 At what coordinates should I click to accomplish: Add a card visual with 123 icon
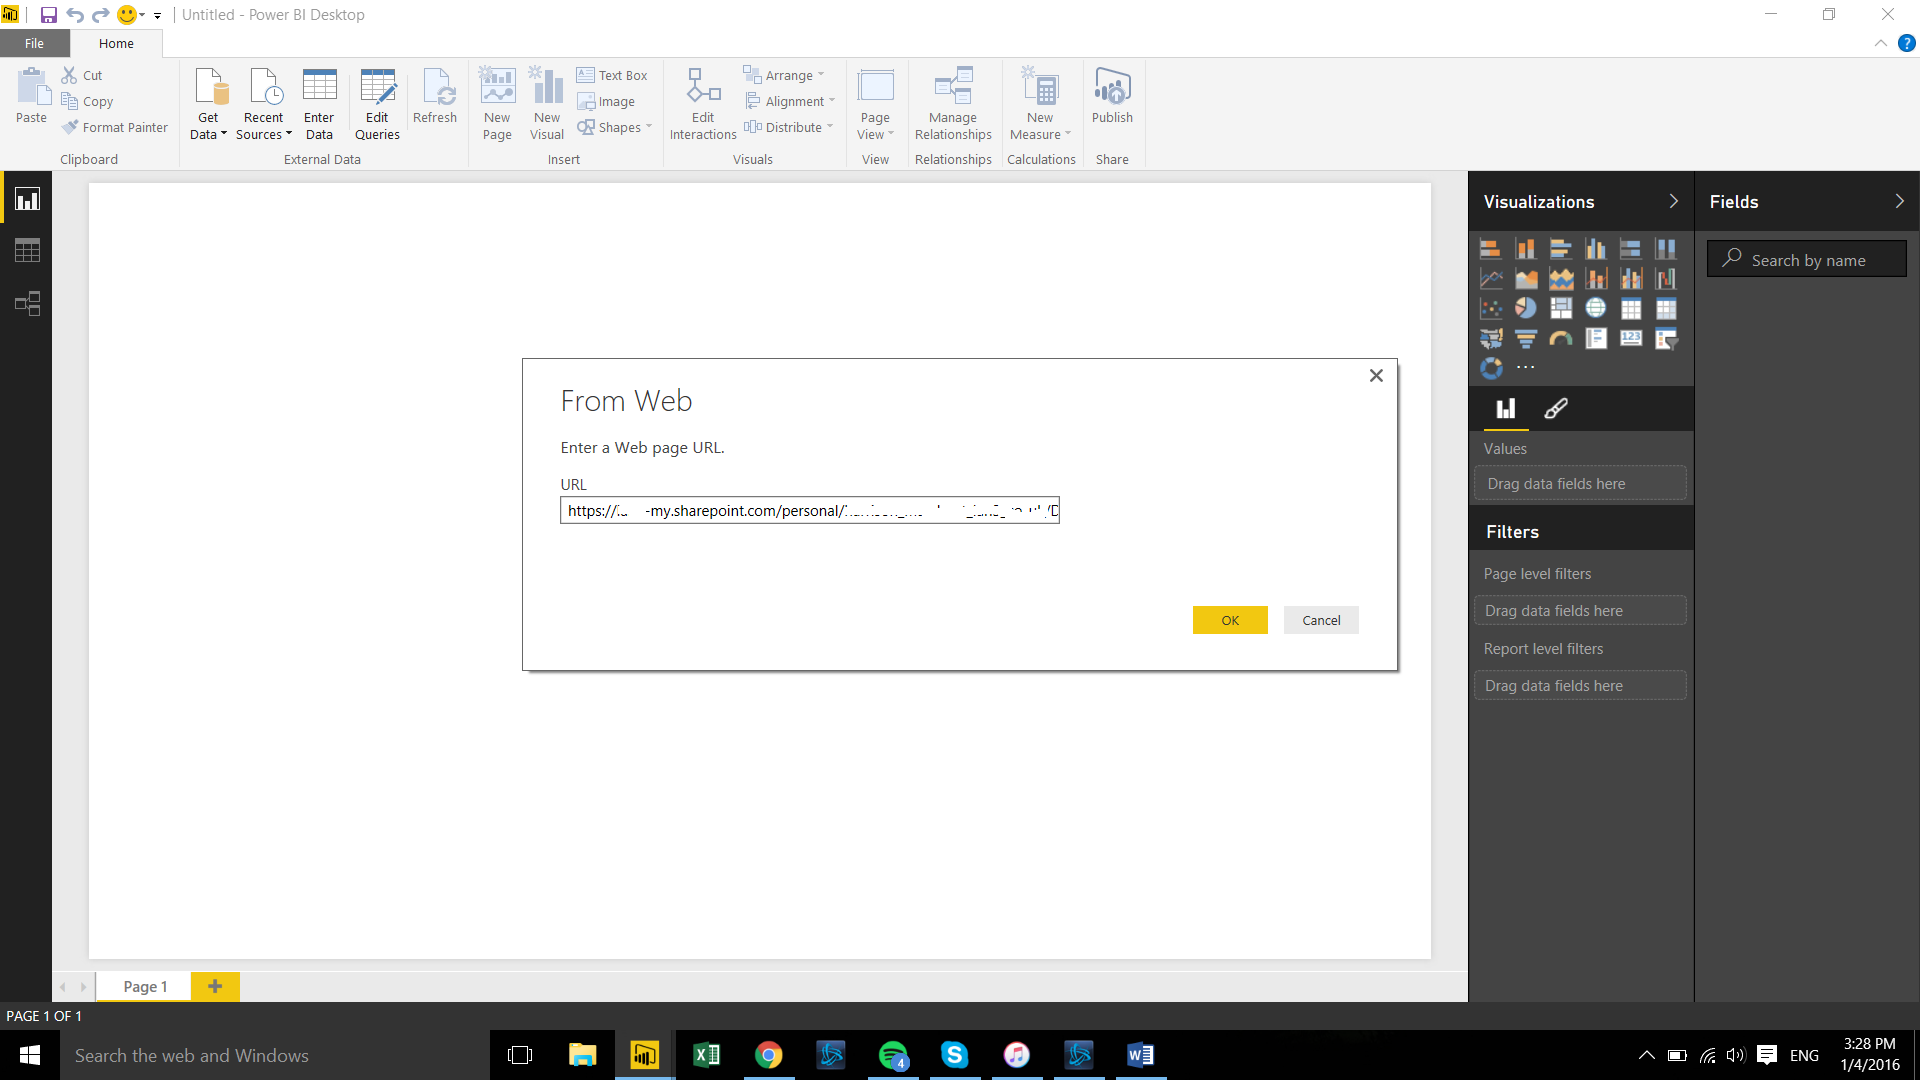point(1631,338)
